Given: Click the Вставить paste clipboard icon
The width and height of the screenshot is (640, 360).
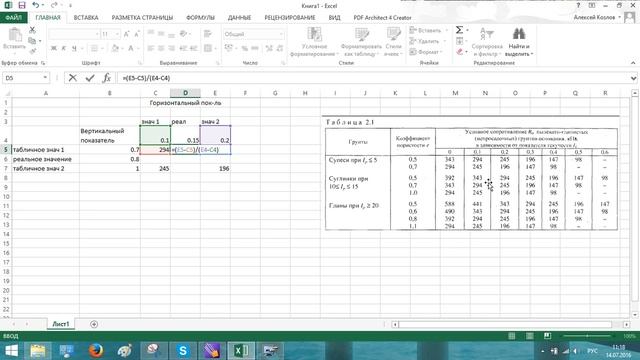Looking at the screenshot, I should [x=15, y=35].
